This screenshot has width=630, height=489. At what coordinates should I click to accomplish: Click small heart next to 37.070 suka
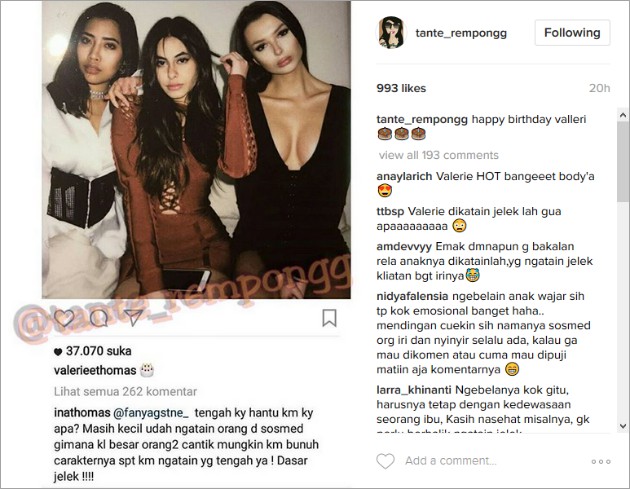(58, 352)
